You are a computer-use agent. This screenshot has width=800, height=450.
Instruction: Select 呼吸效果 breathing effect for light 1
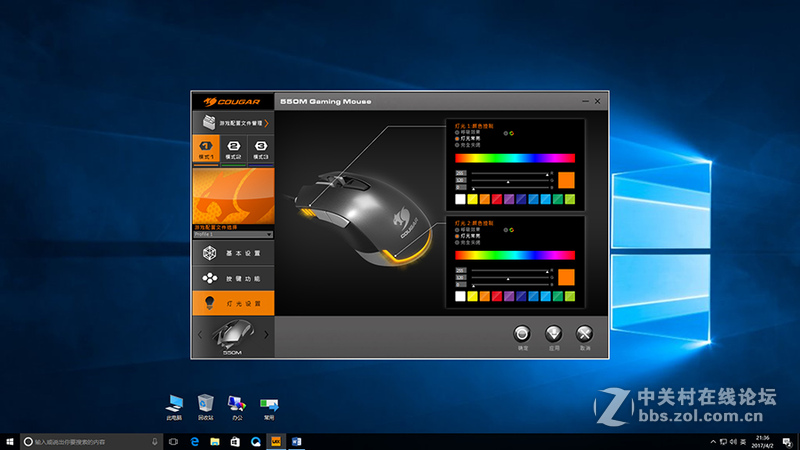click(x=458, y=132)
